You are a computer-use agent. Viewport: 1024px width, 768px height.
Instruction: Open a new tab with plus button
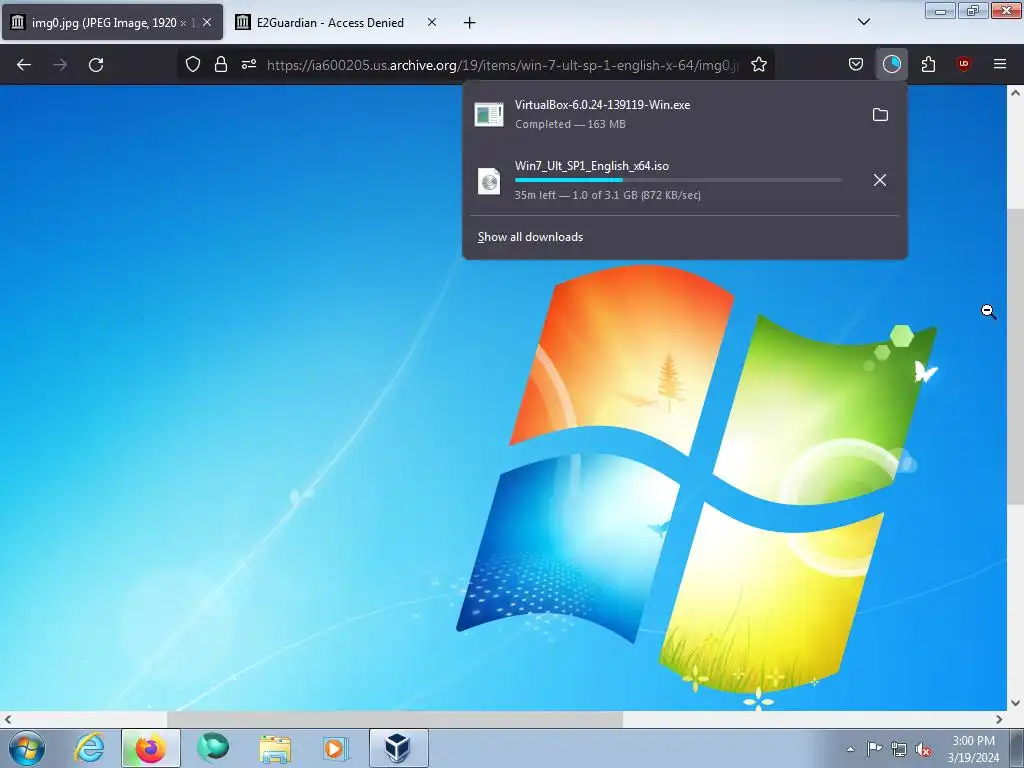(469, 23)
